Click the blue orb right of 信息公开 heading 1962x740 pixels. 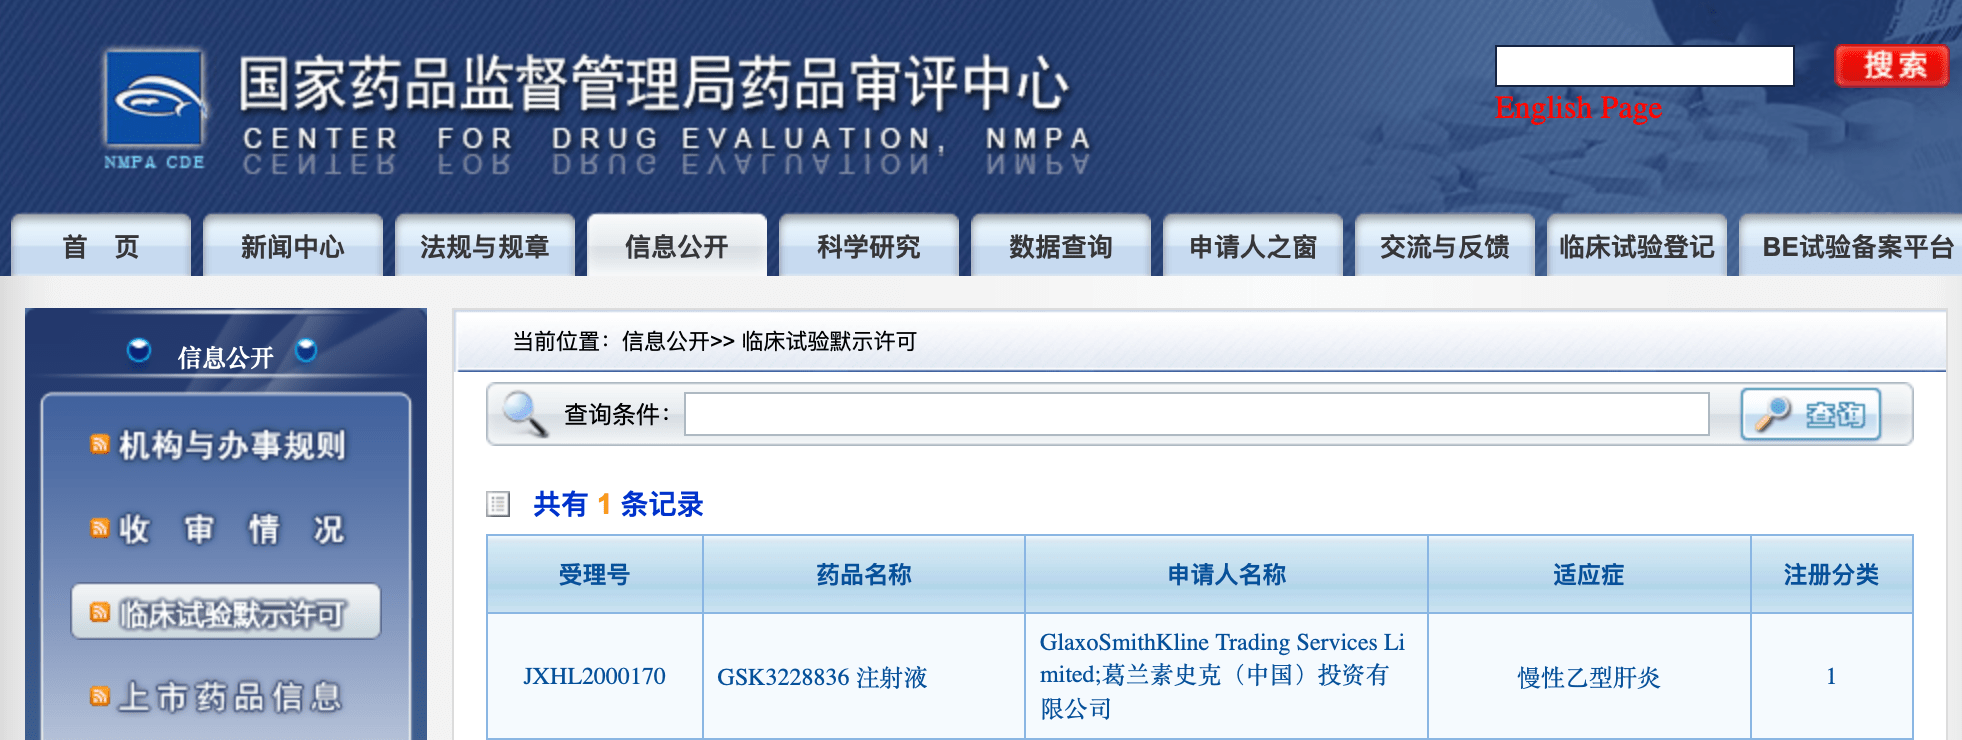point(307,351)
